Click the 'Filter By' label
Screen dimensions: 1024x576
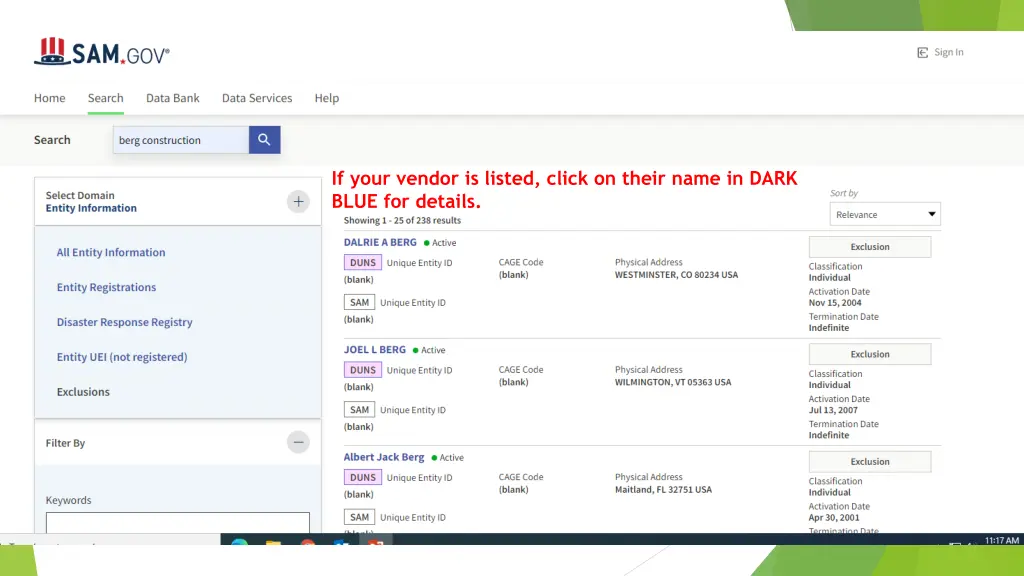pos(65,443)
